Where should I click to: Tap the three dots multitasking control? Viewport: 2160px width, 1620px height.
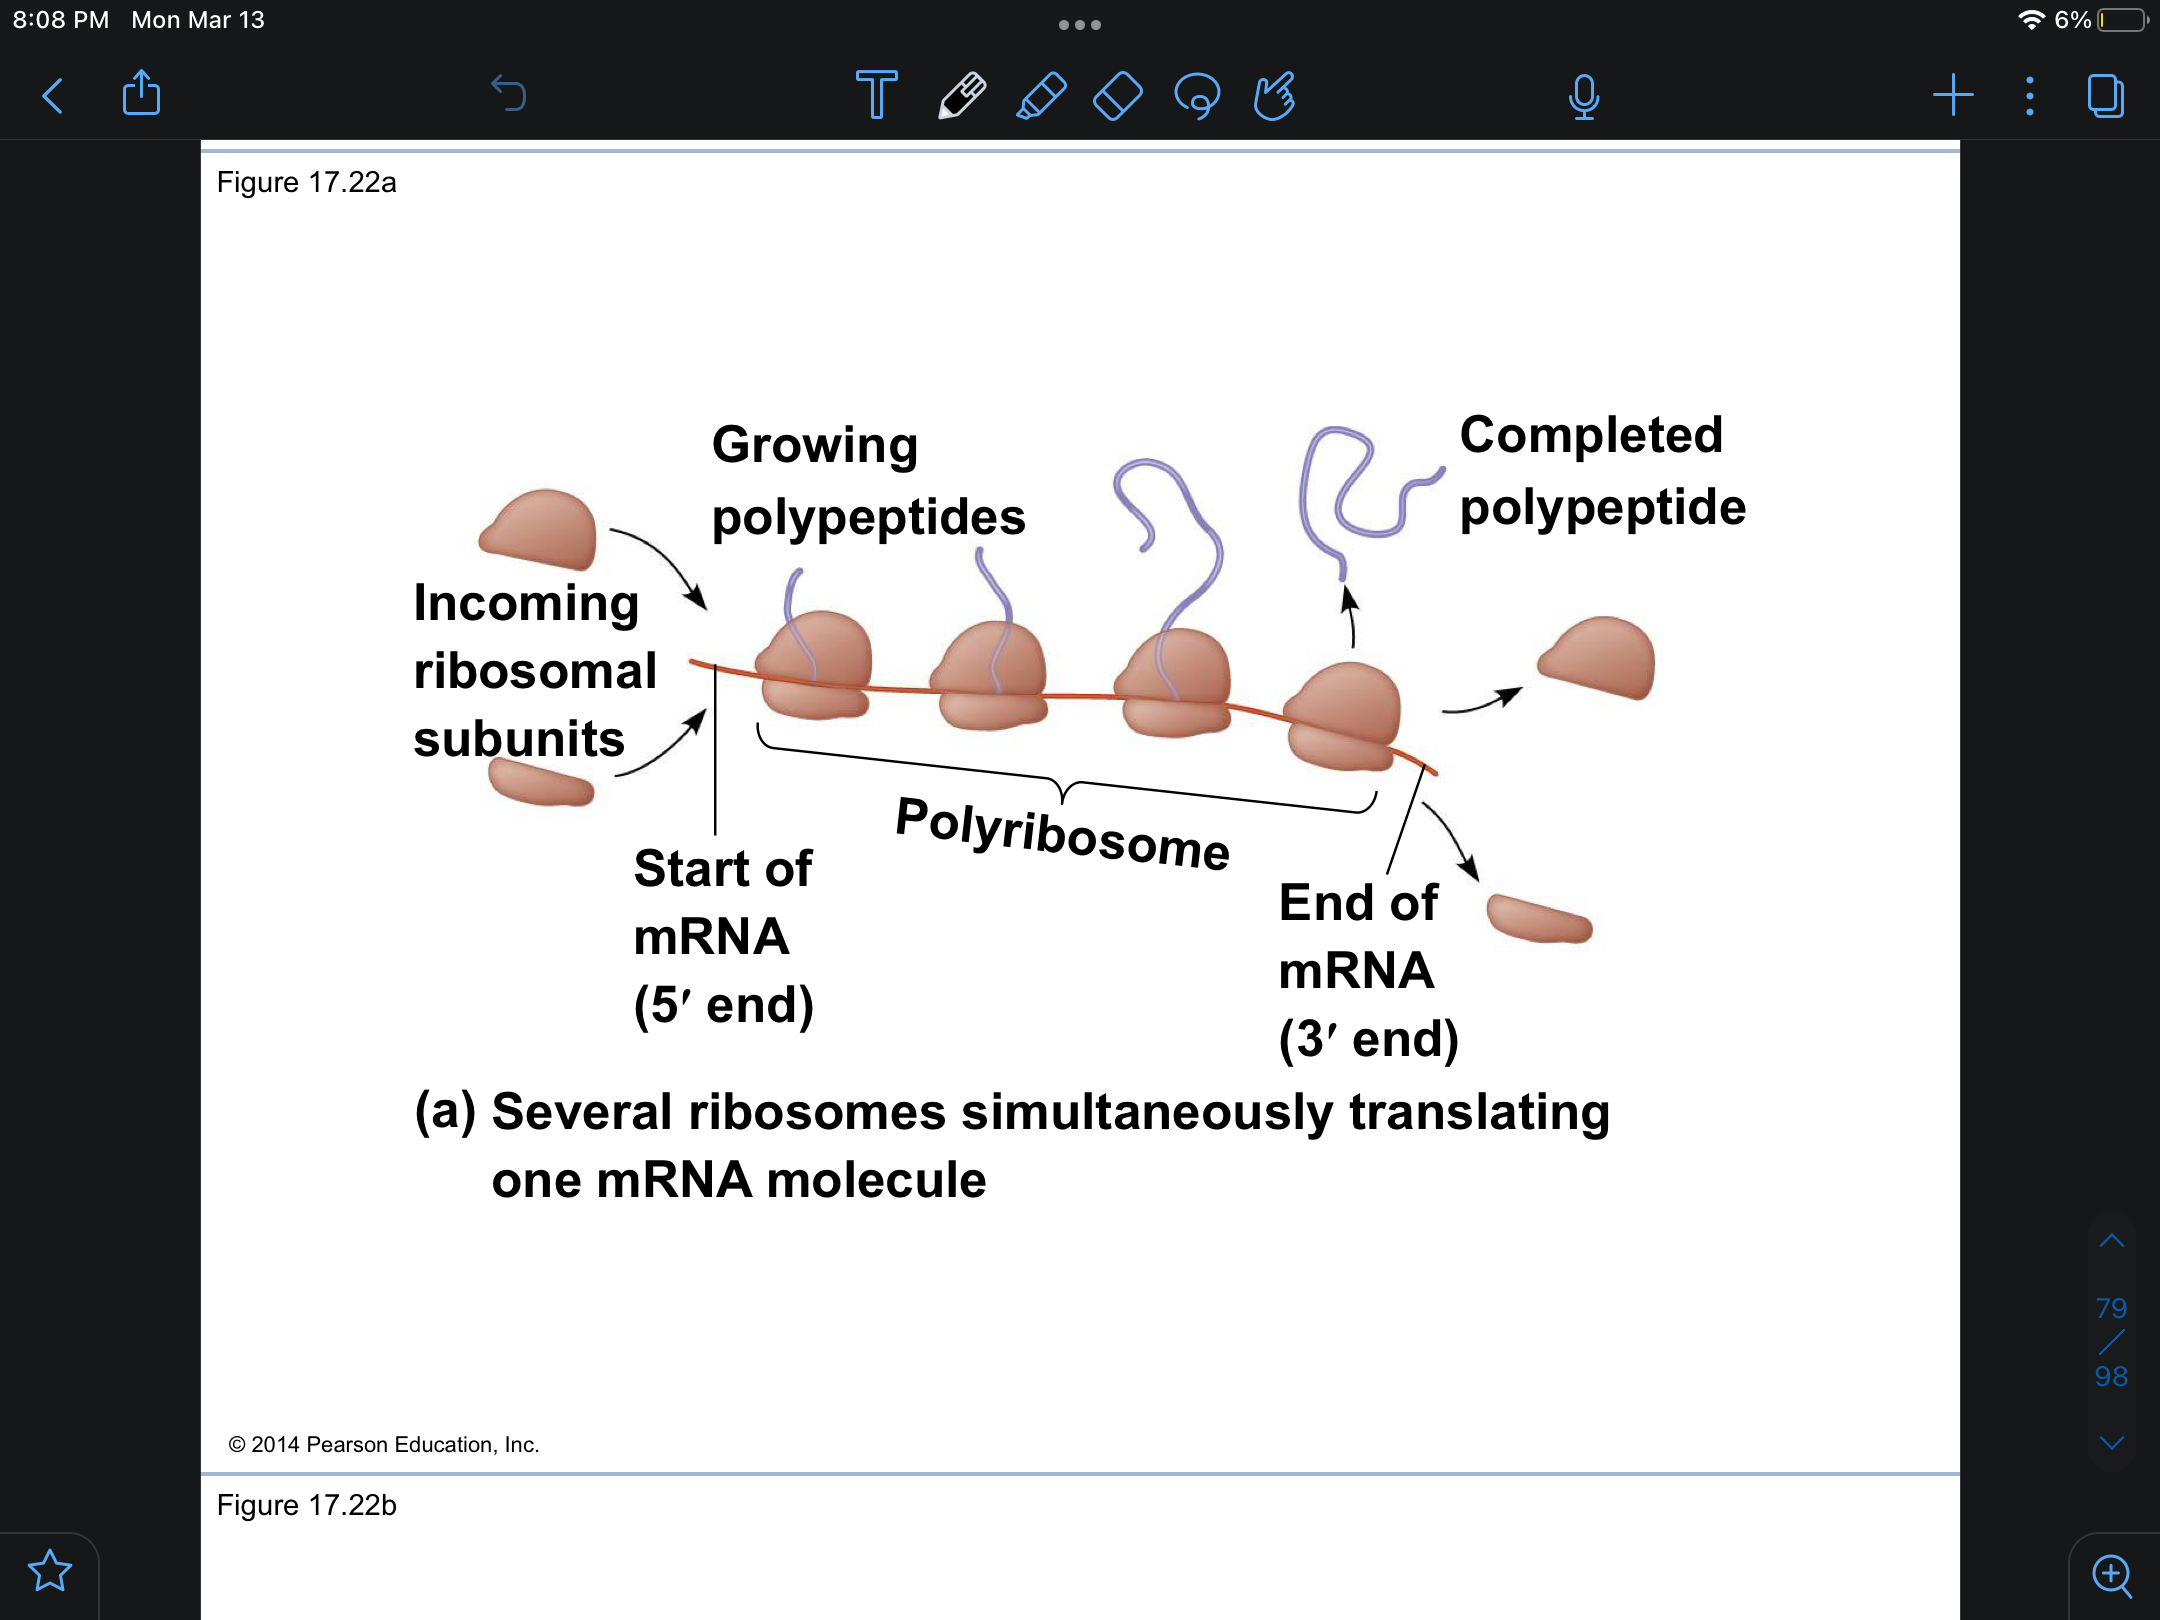(x=1080, y=25)
